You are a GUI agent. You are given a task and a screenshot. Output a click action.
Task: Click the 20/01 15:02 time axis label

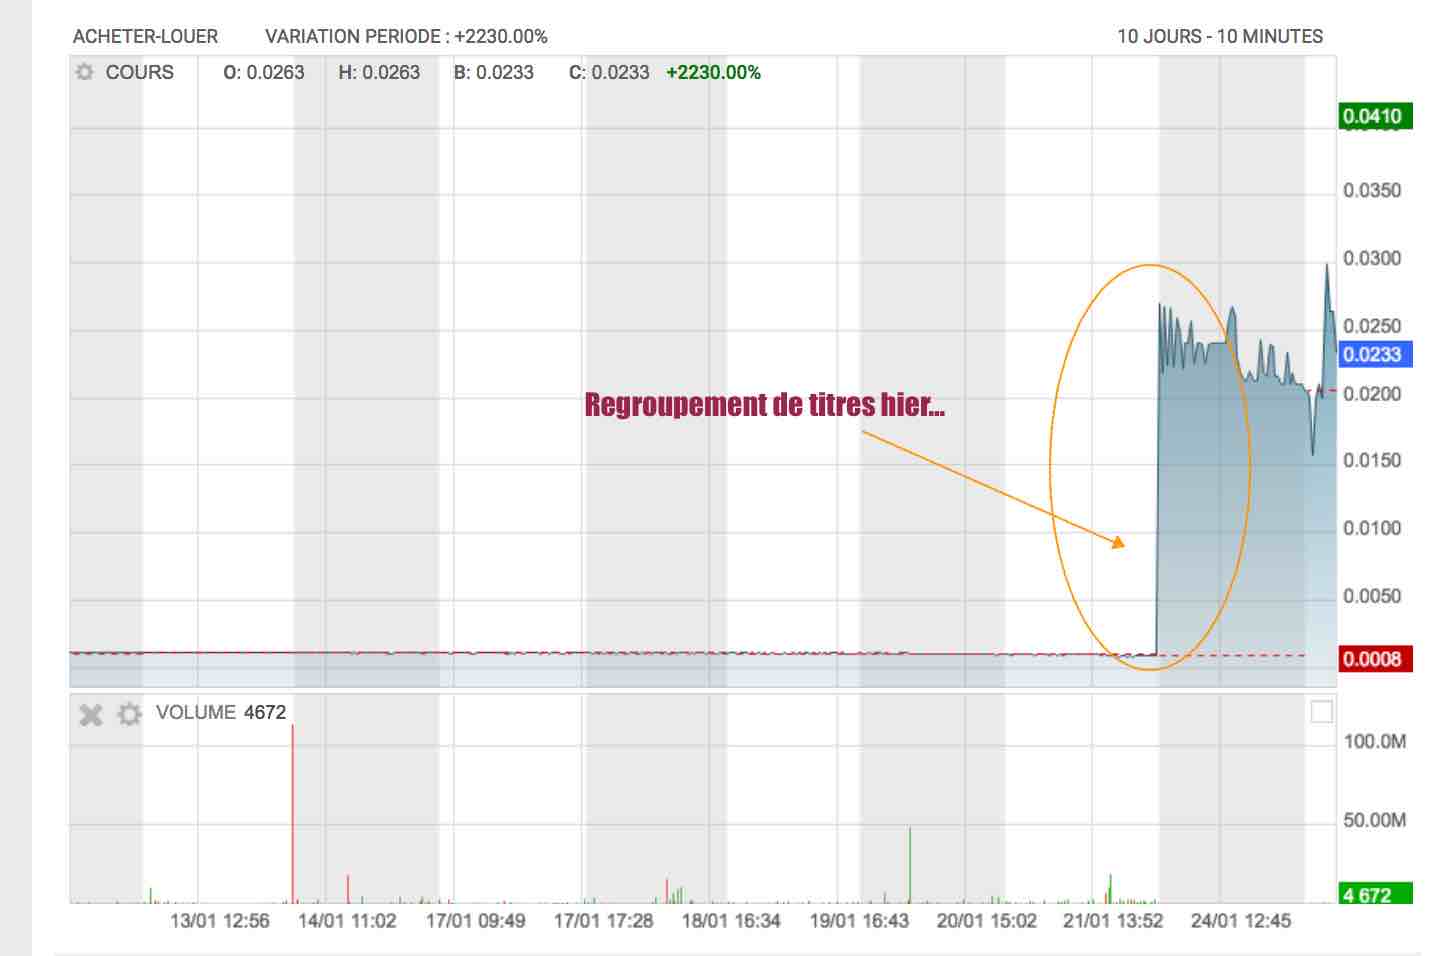pos(986,920)
